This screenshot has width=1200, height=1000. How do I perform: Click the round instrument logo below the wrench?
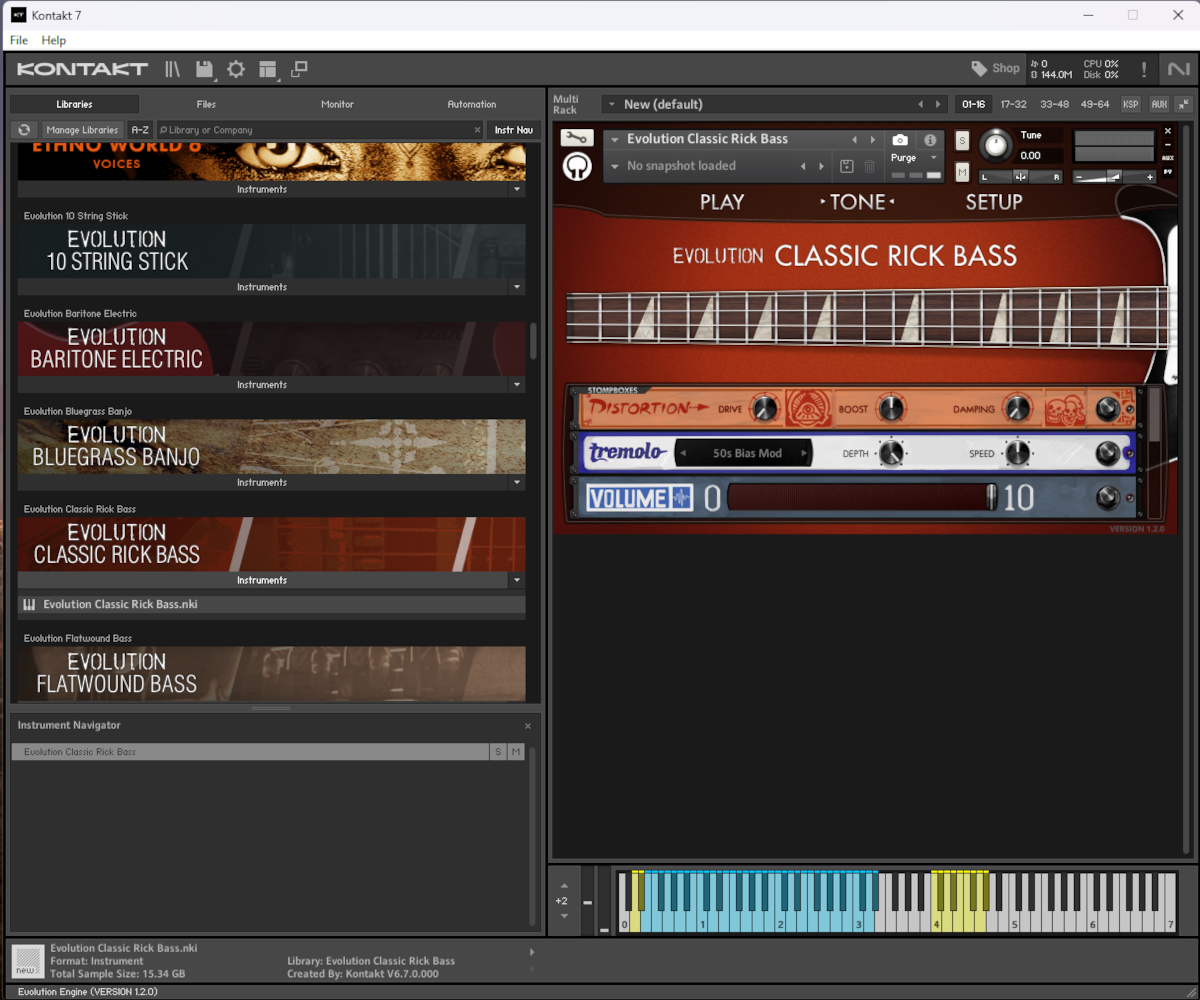pos(577,167)
